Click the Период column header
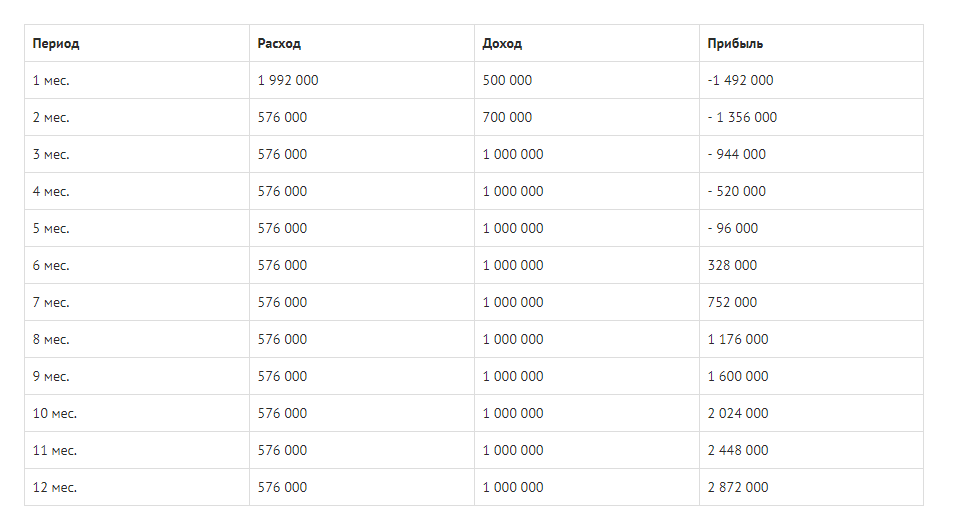Image resolution: width=953 pixels, height=522 pixels. (x=56, y=44)
